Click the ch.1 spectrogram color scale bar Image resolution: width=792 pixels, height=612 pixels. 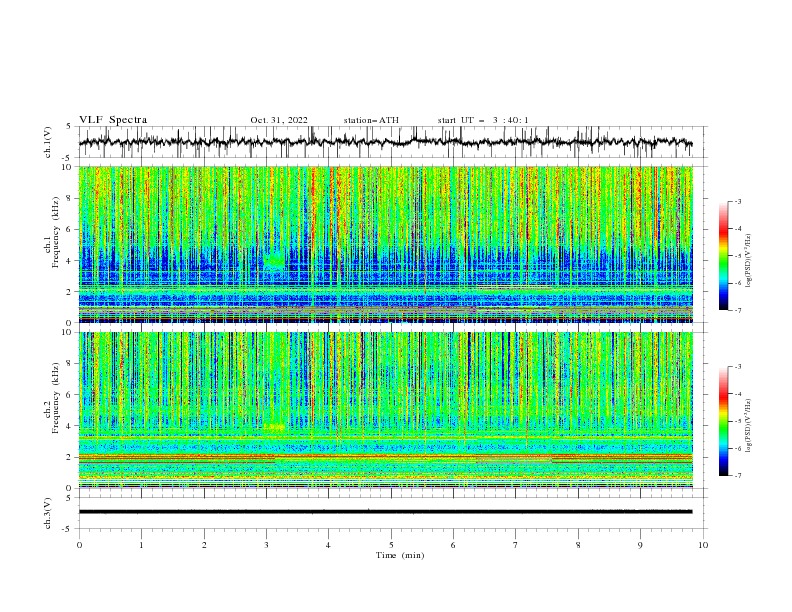click(x=724, y=256)
